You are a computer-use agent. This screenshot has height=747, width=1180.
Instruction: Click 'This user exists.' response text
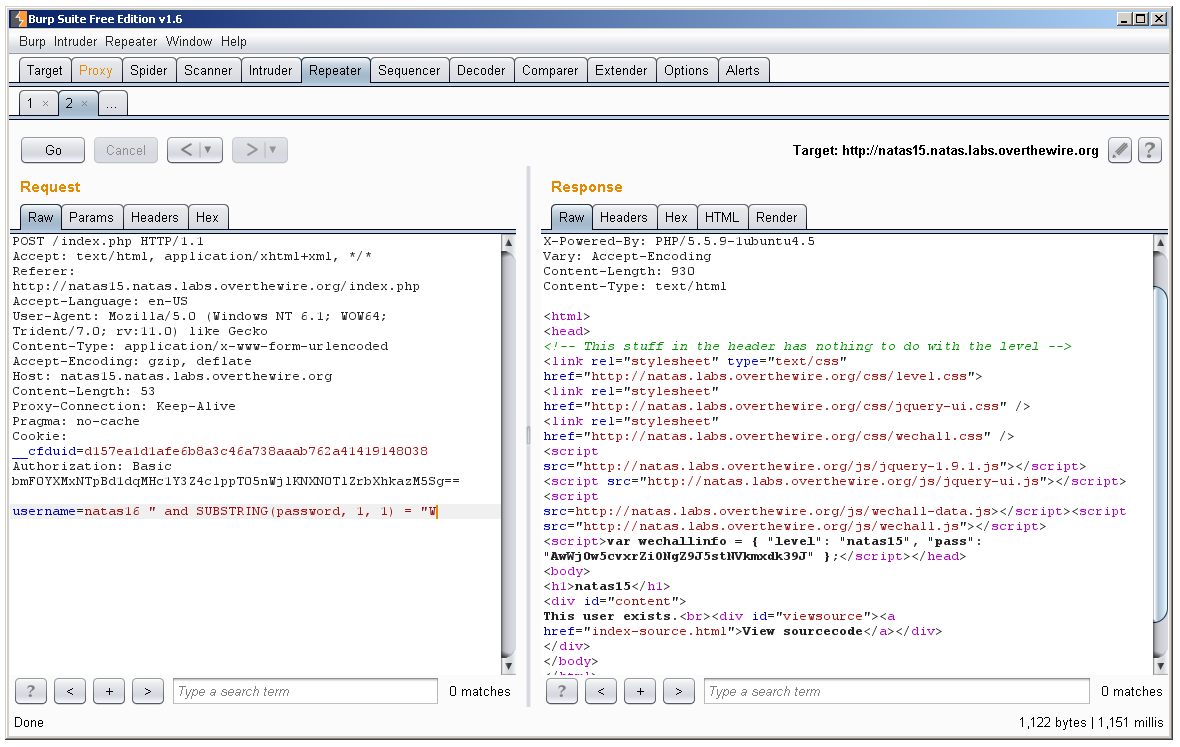tap(609, 616)
